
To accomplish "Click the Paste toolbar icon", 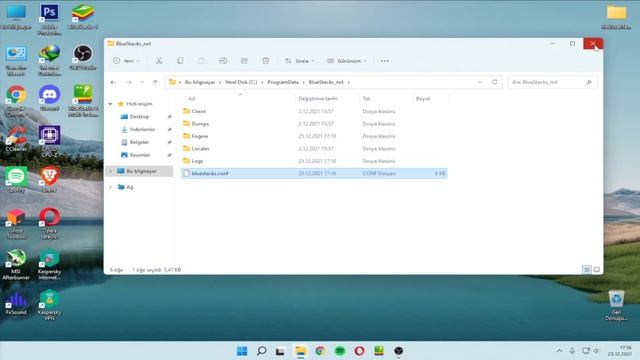I will pyautogui.click(x=202, y=61).
